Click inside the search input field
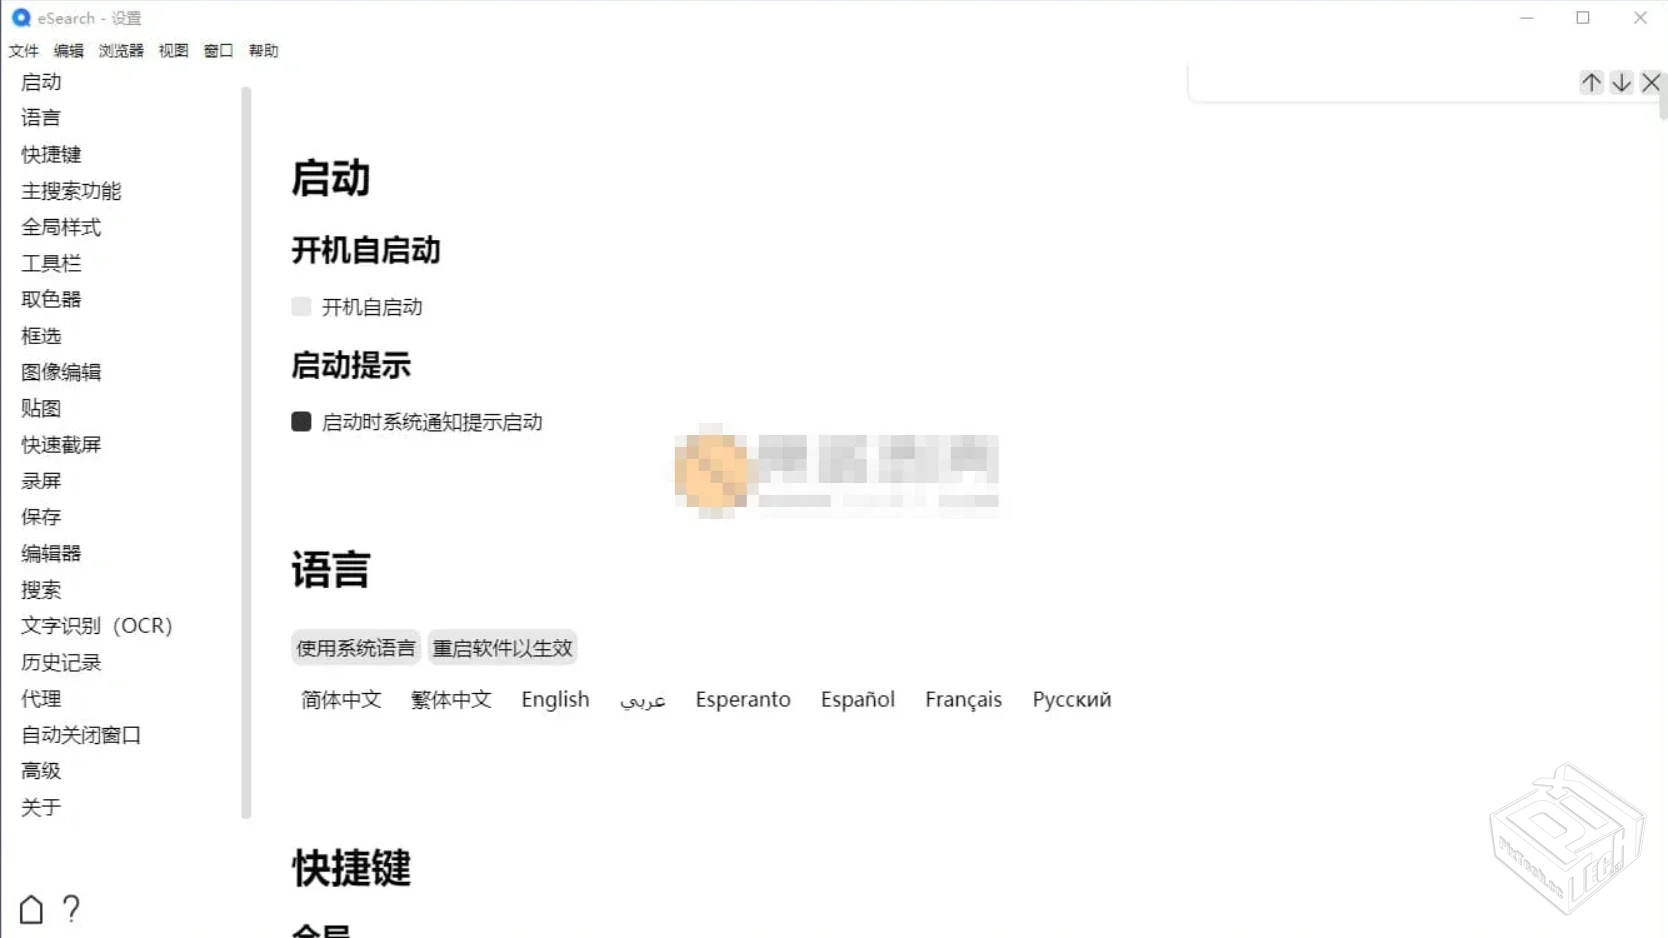This screenshot has height=938, width=1668. 1380,83
